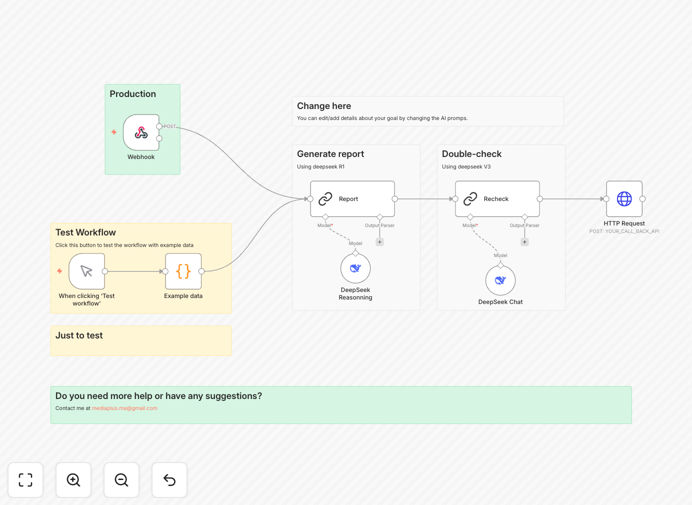Click the Recheck node output connector
The image size is (692, 505).
click(540, 199)
